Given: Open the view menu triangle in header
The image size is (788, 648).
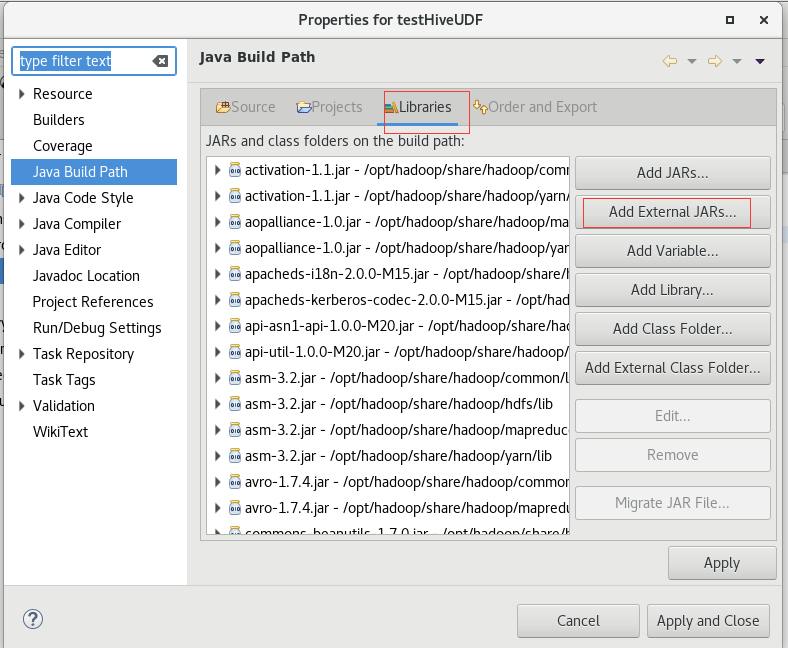Looking at the screenshot, I should pos(760,62).
